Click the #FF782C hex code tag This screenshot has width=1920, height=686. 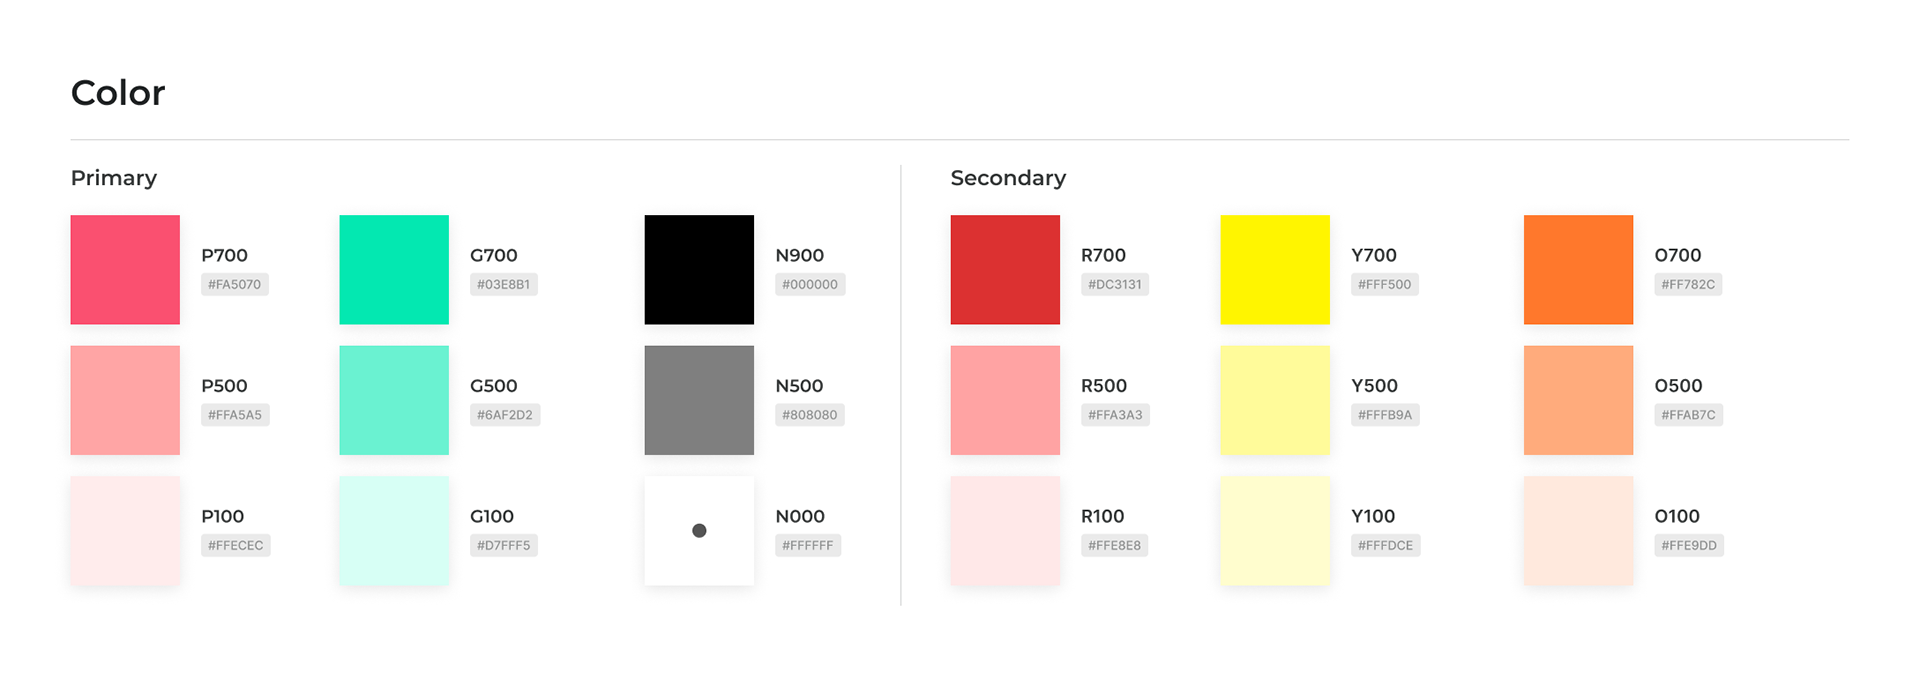pyautogui.click(x=1688, y=285)
